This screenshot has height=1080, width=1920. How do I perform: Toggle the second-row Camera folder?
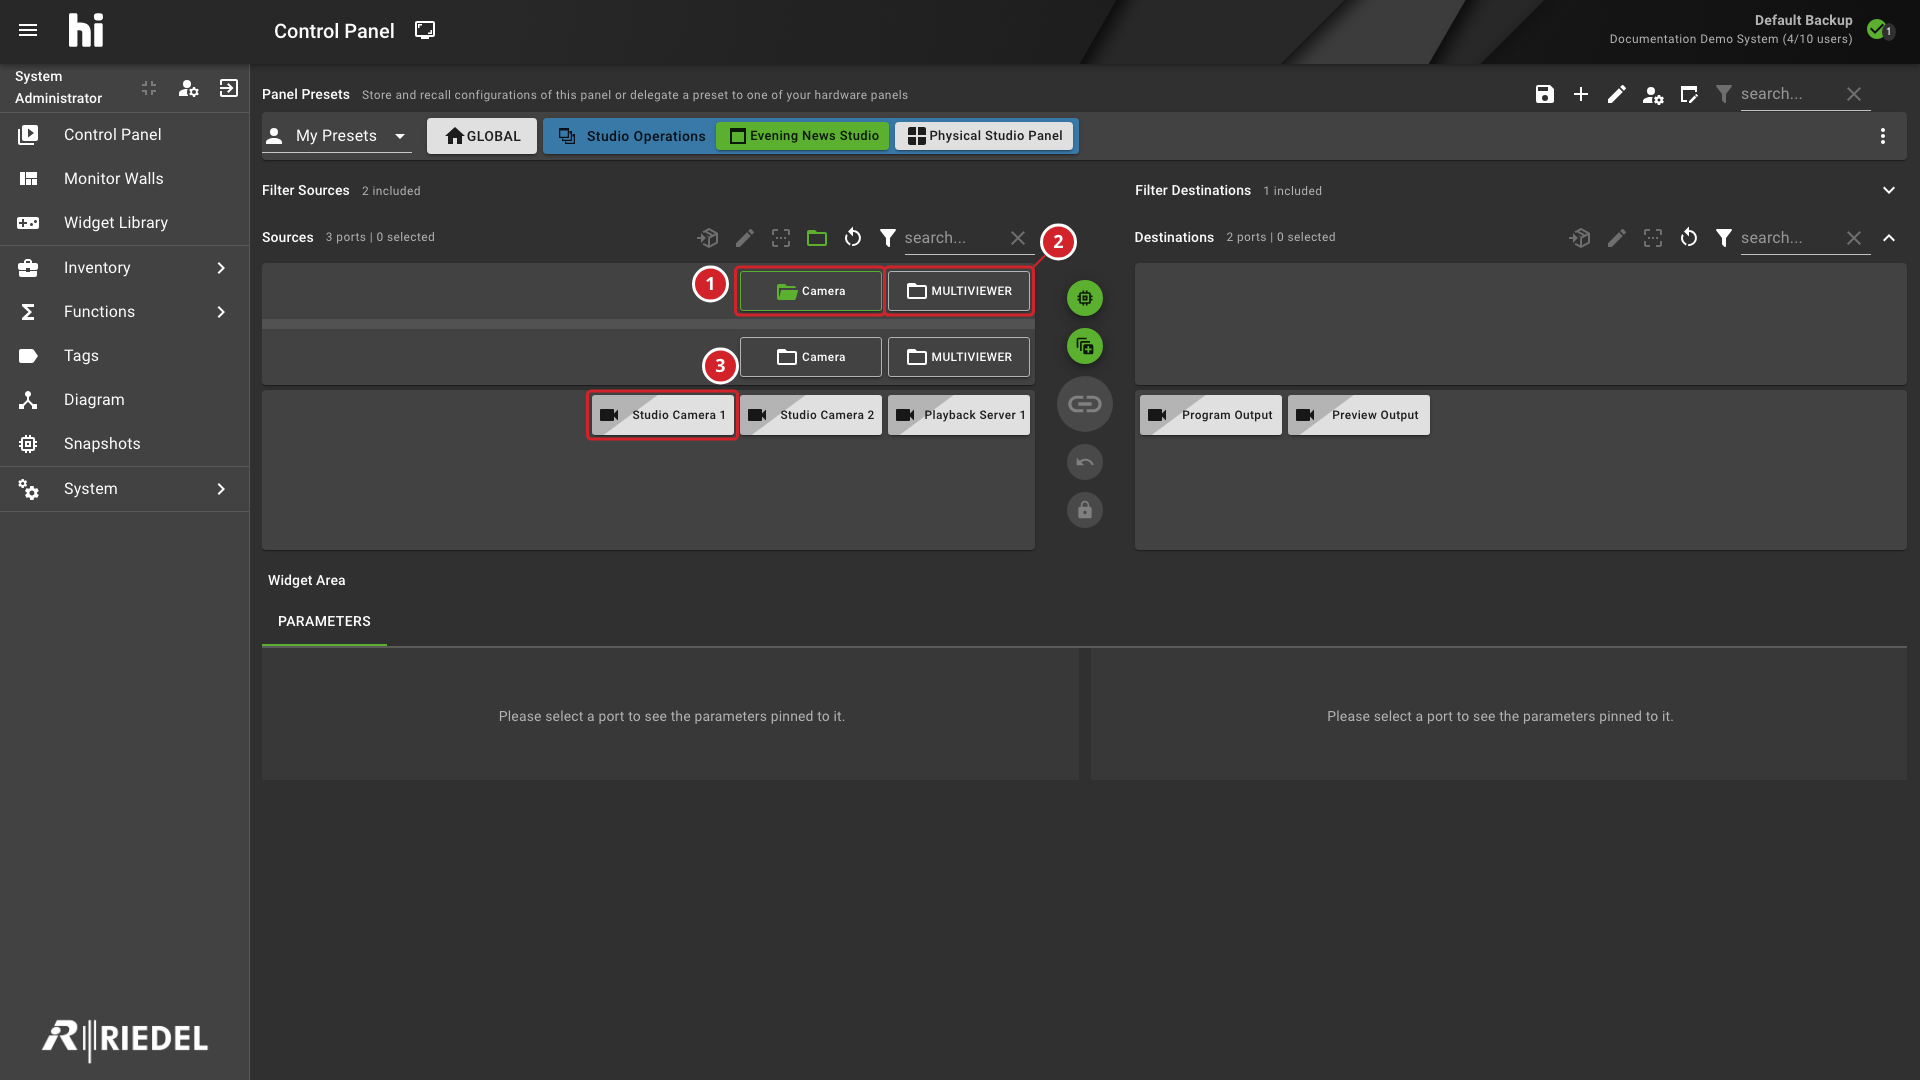811,357
